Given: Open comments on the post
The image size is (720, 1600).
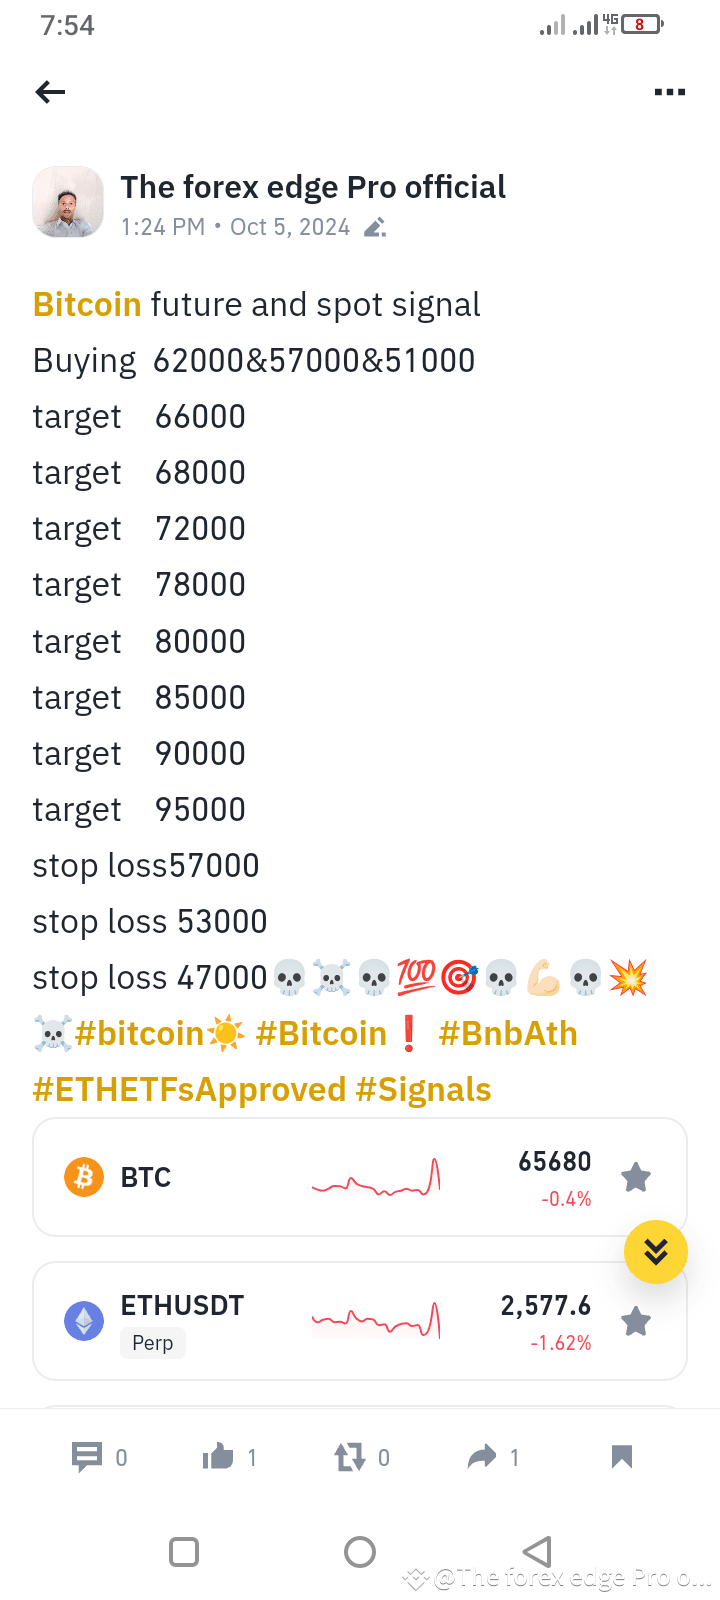Looking at the screenshot, I should pyautogui.click(x=86, y=1457).
